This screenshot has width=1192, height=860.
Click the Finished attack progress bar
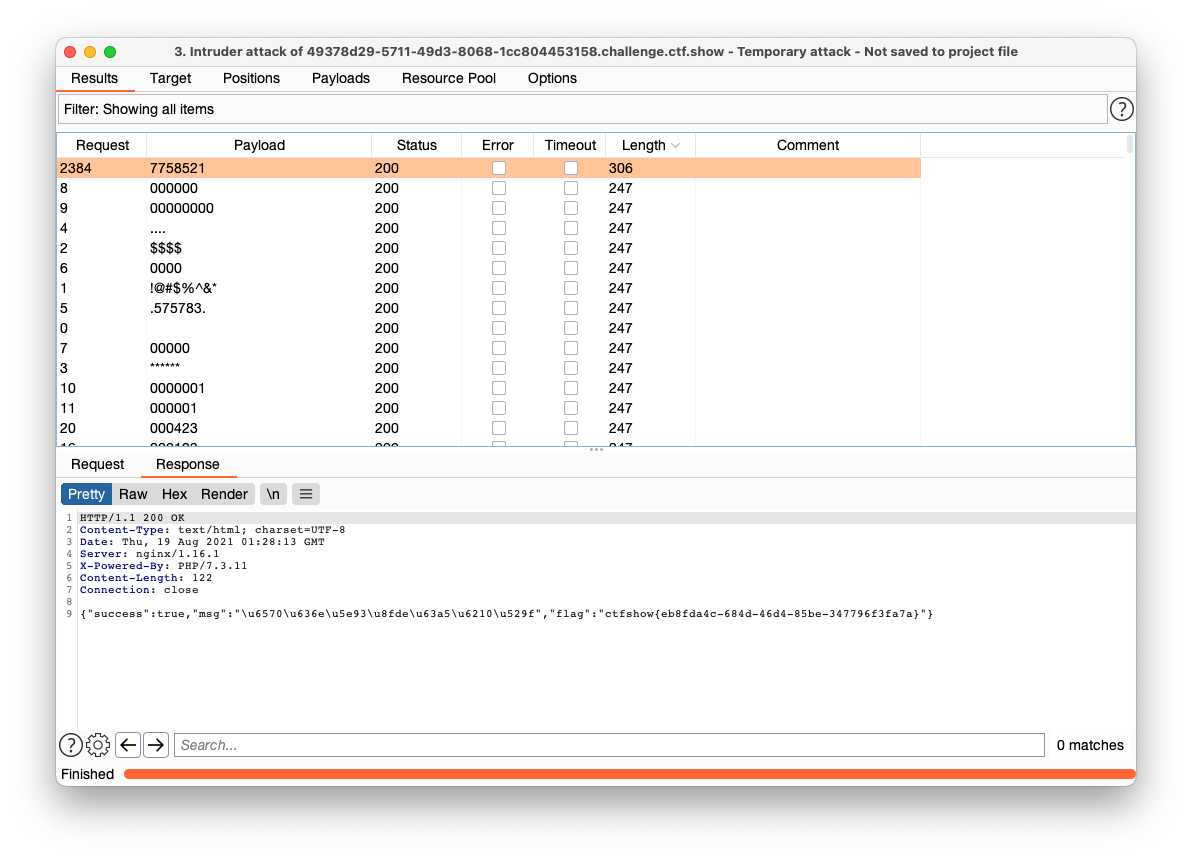(628, 774)
